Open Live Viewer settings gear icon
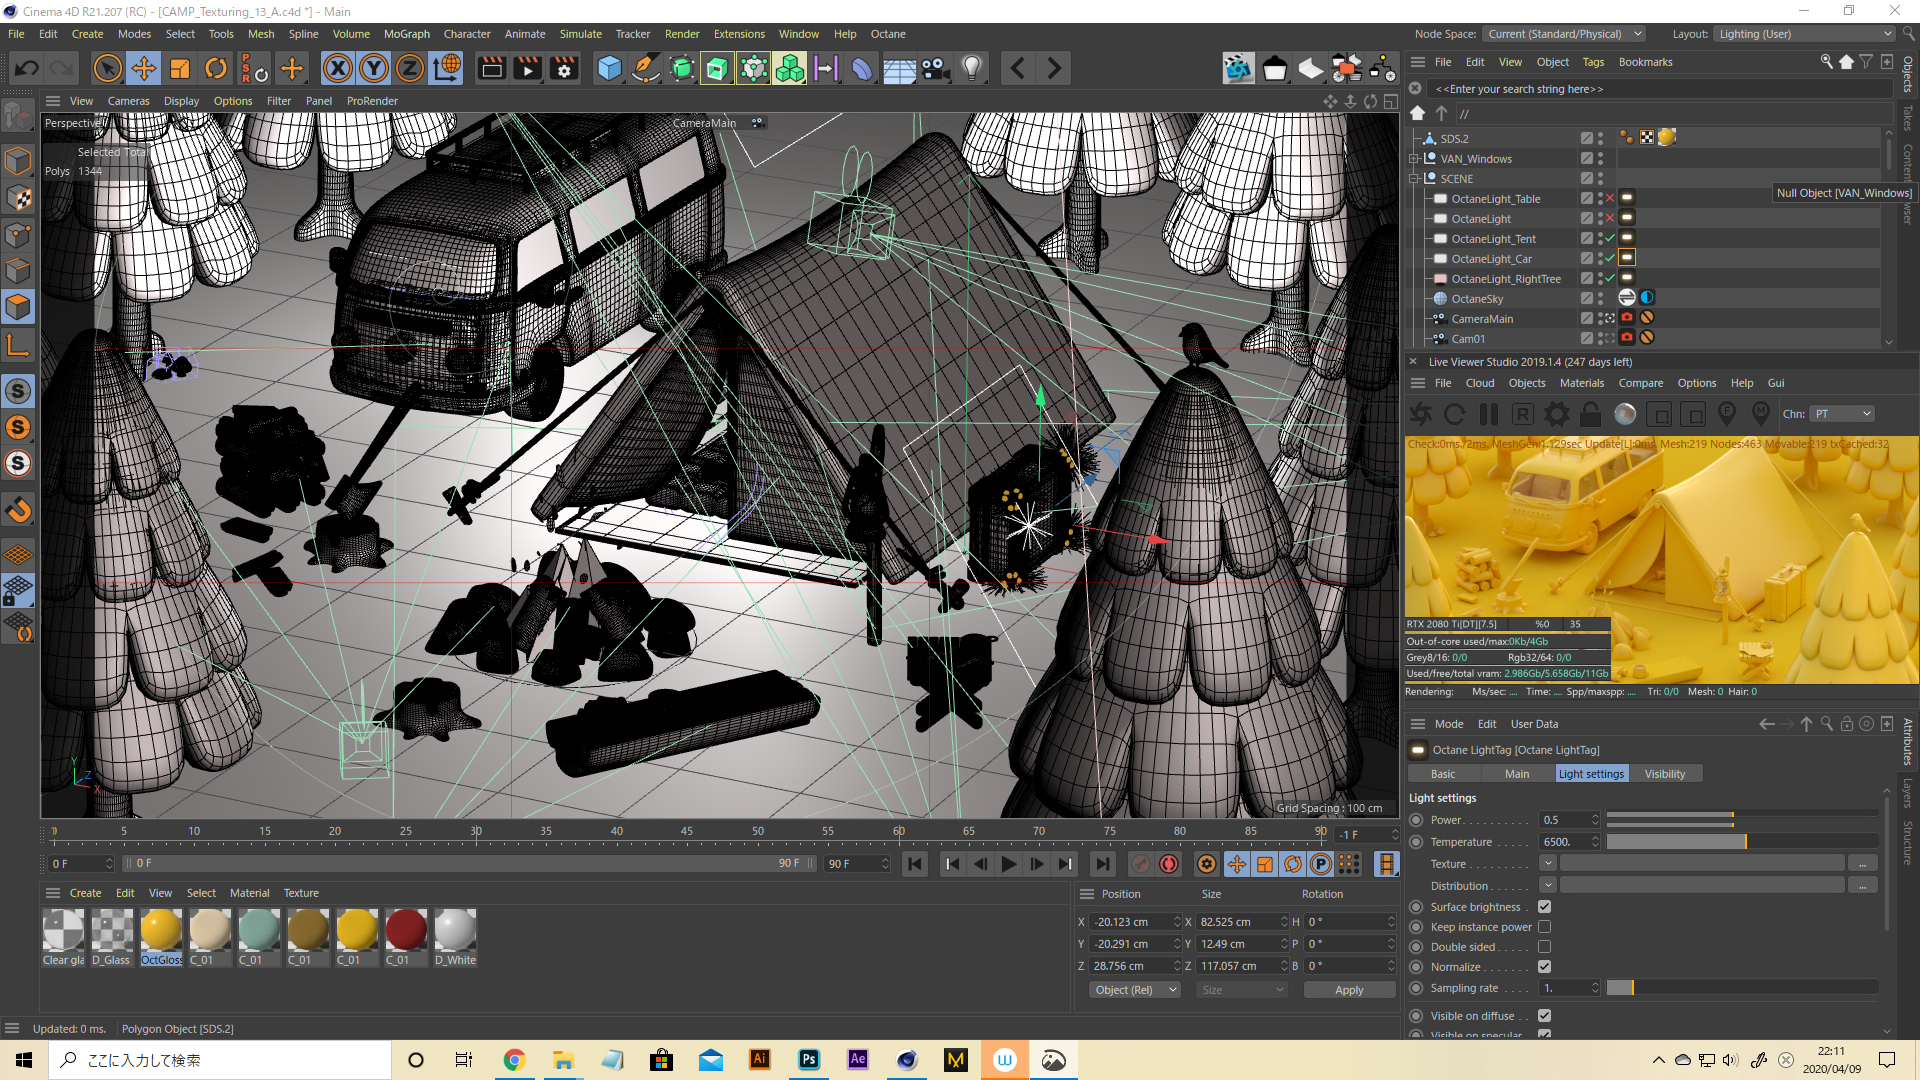This screenshot has height=1080, width=1920. click(1557, 414)
